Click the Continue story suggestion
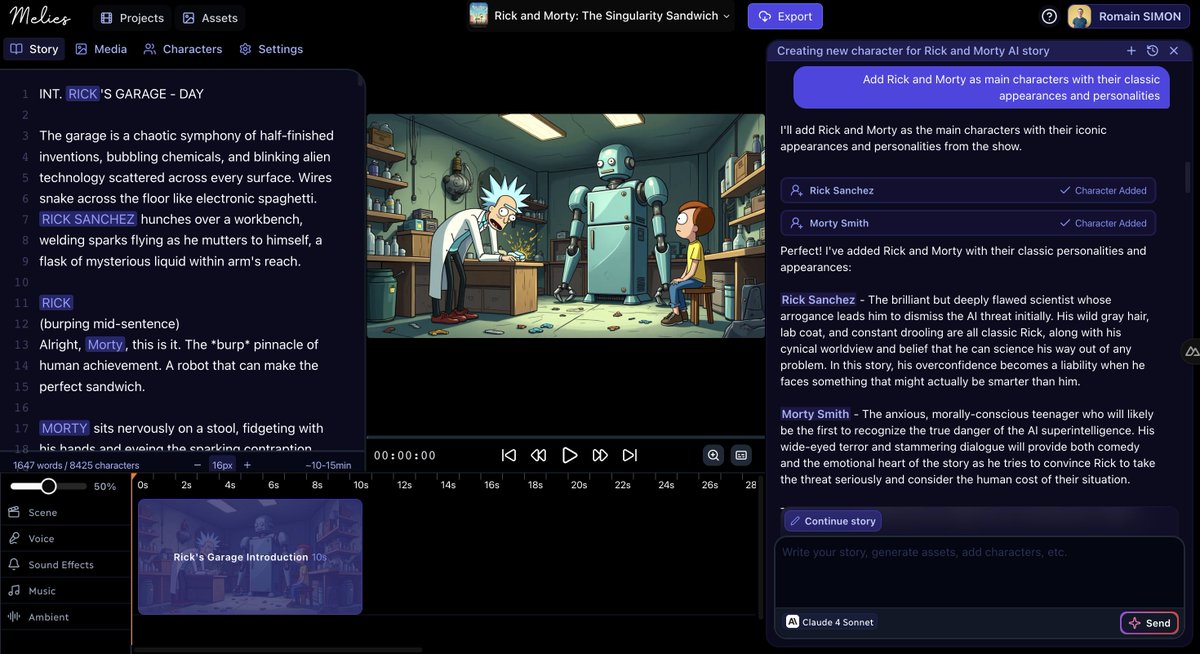The image size is (1200, 654). click(832, 521)
